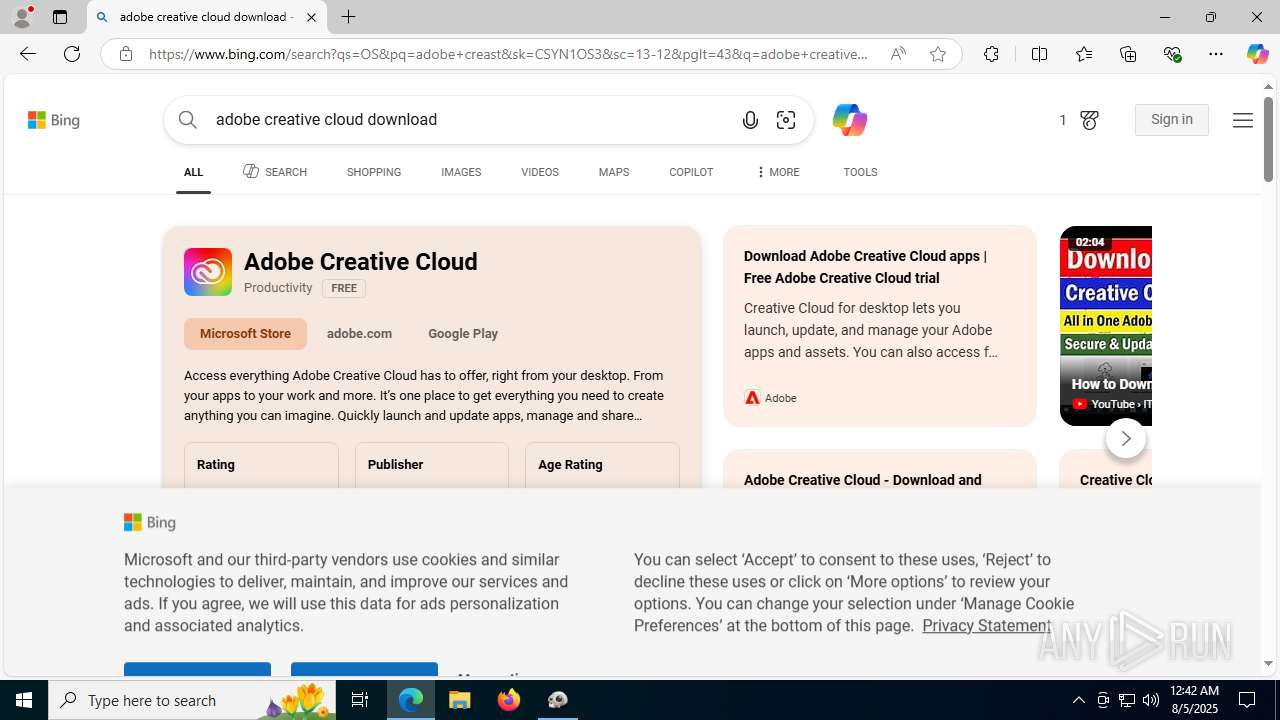This screenshot has height=720, width=1280.
Task: Open Edge Settings and more menu
Action: point(1216,54)
